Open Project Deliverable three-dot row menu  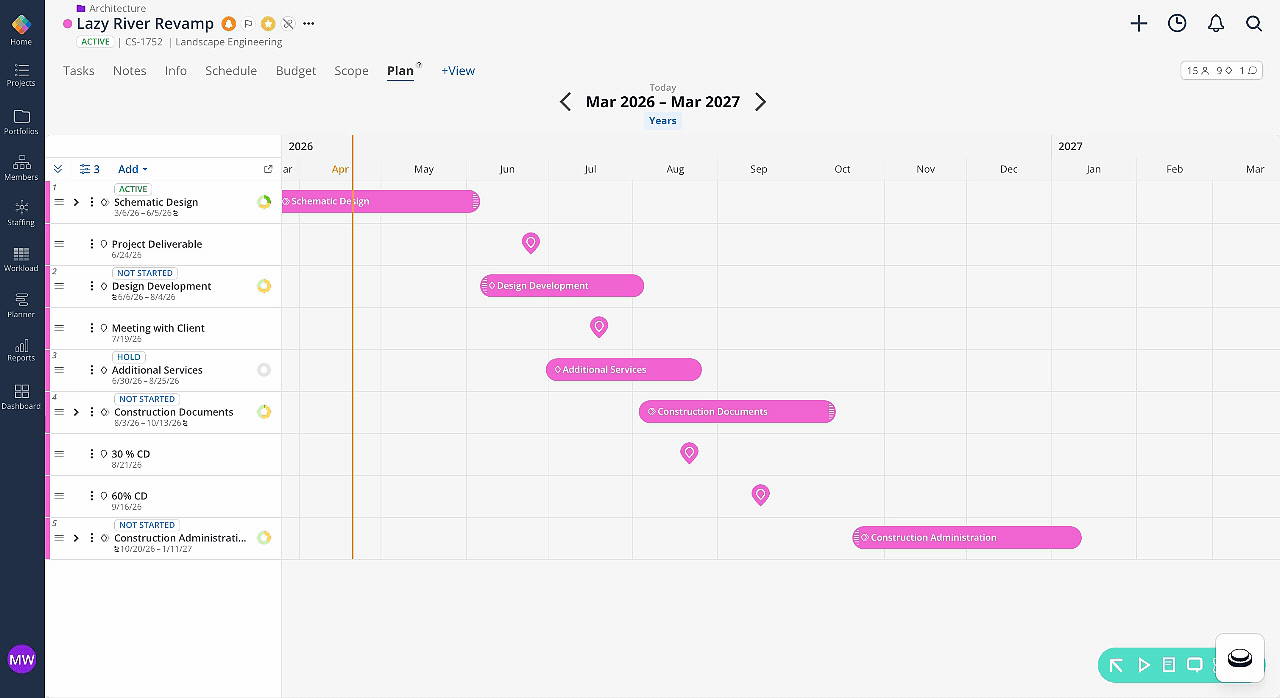(x=92, y=244)
